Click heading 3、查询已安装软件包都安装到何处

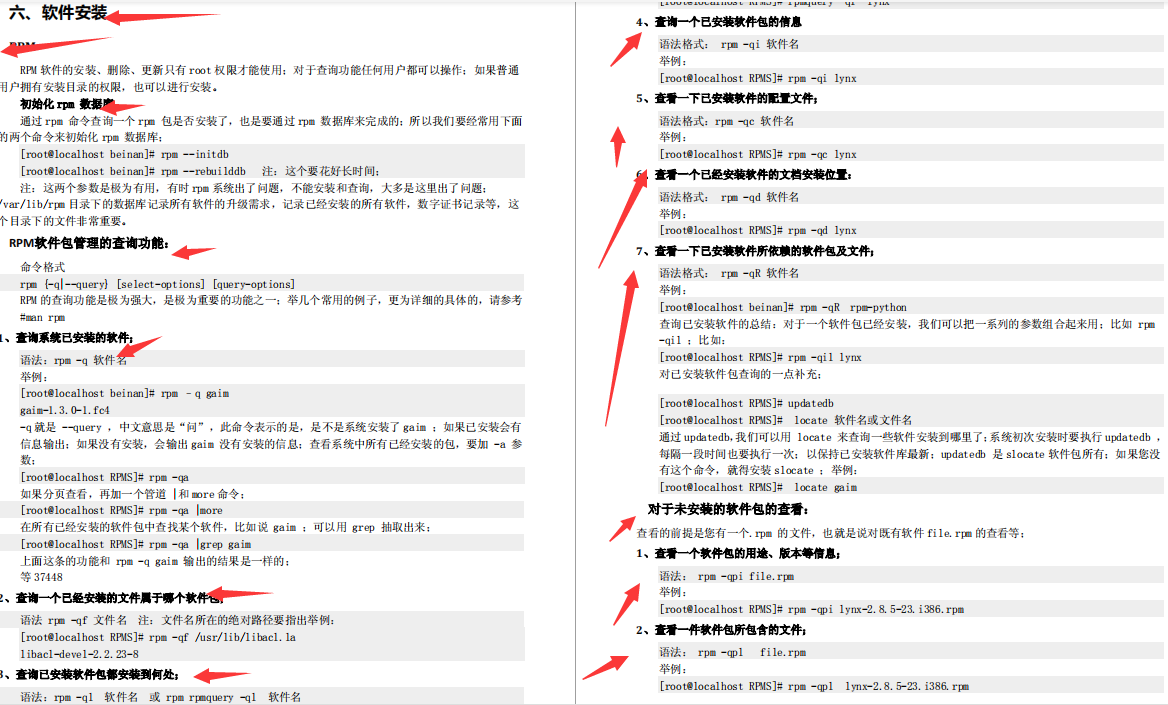click(x=89, y=674)
